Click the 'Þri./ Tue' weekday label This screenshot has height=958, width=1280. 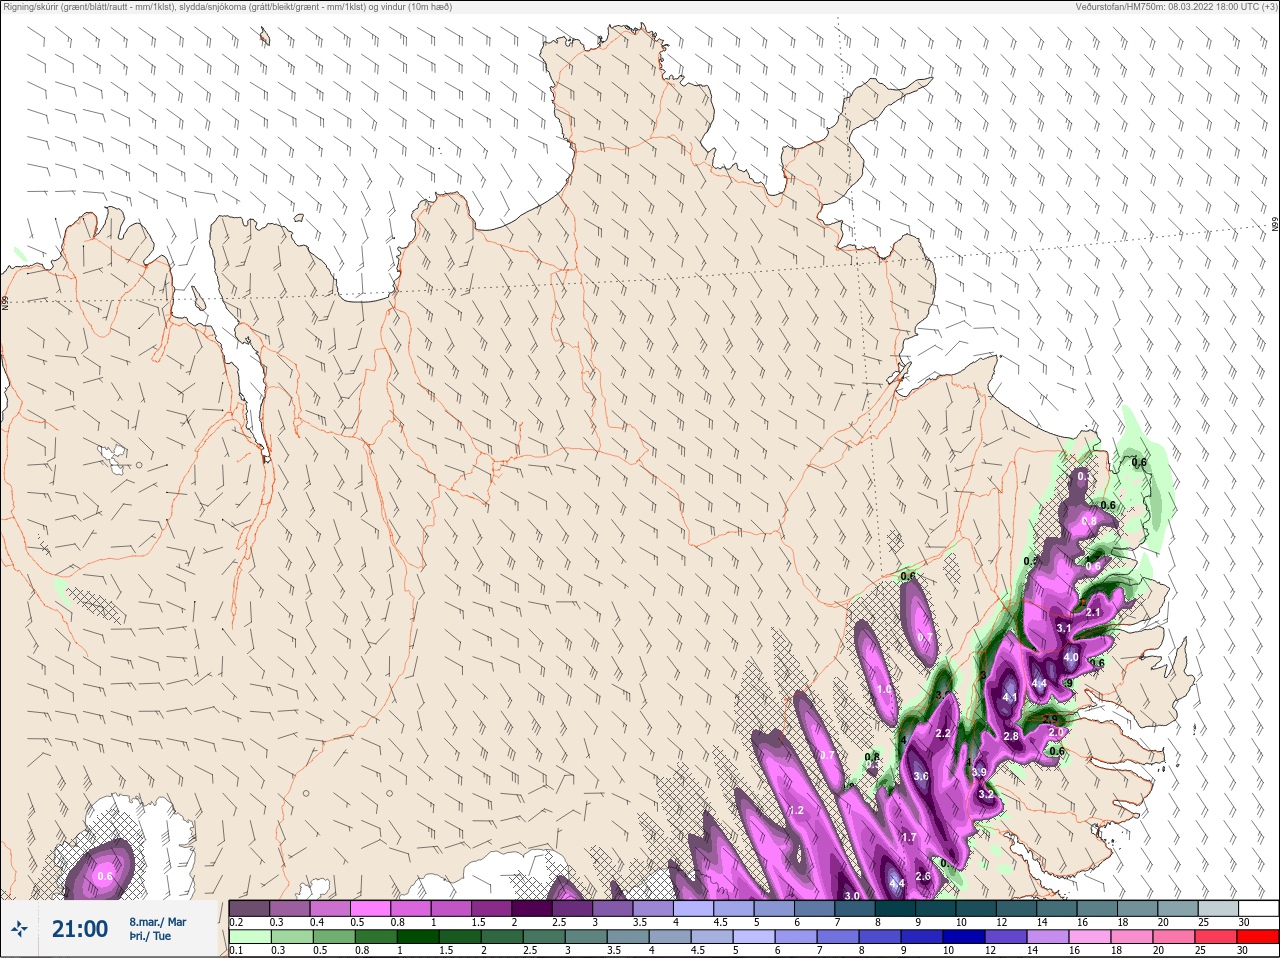tap(150, 937)
